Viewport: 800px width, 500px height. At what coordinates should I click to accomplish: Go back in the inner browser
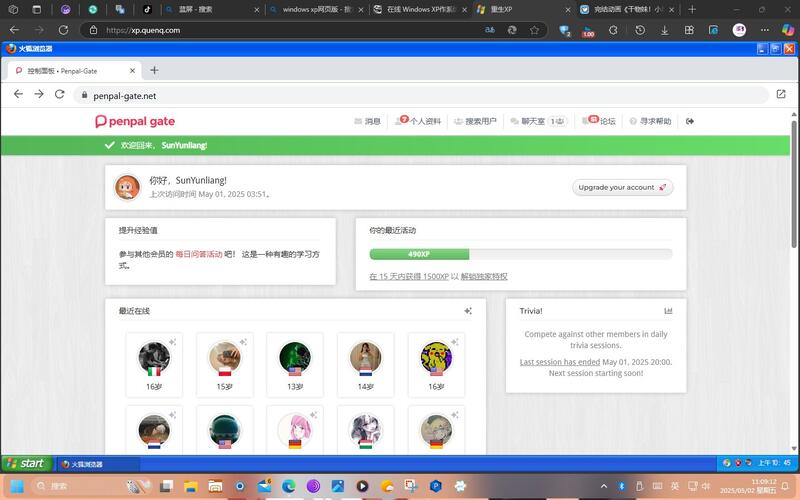(x=18, y=95)
